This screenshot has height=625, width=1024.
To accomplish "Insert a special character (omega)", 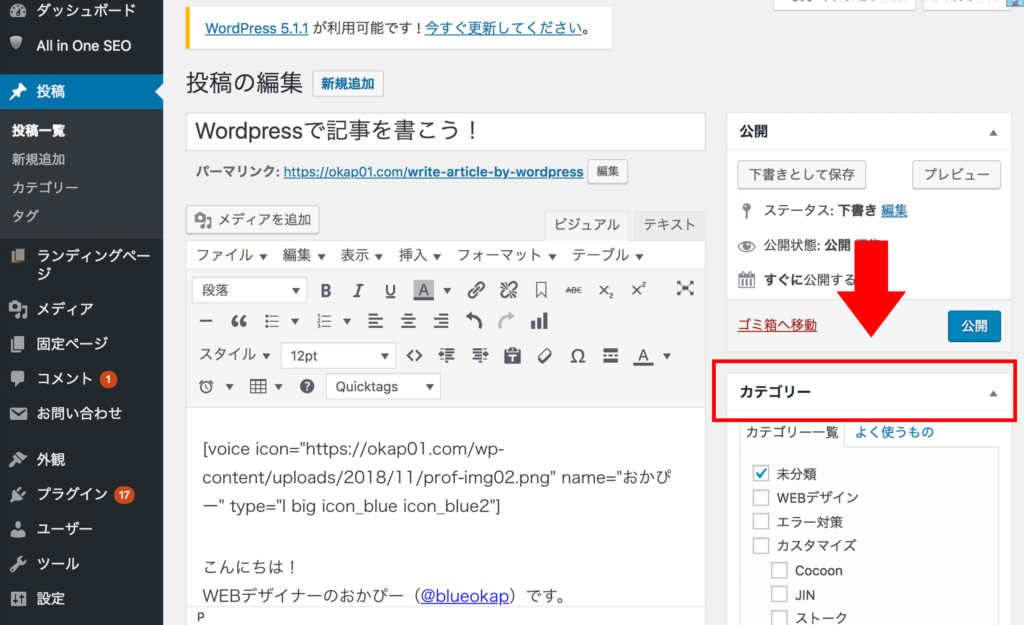I will click(x=577, y=356).
